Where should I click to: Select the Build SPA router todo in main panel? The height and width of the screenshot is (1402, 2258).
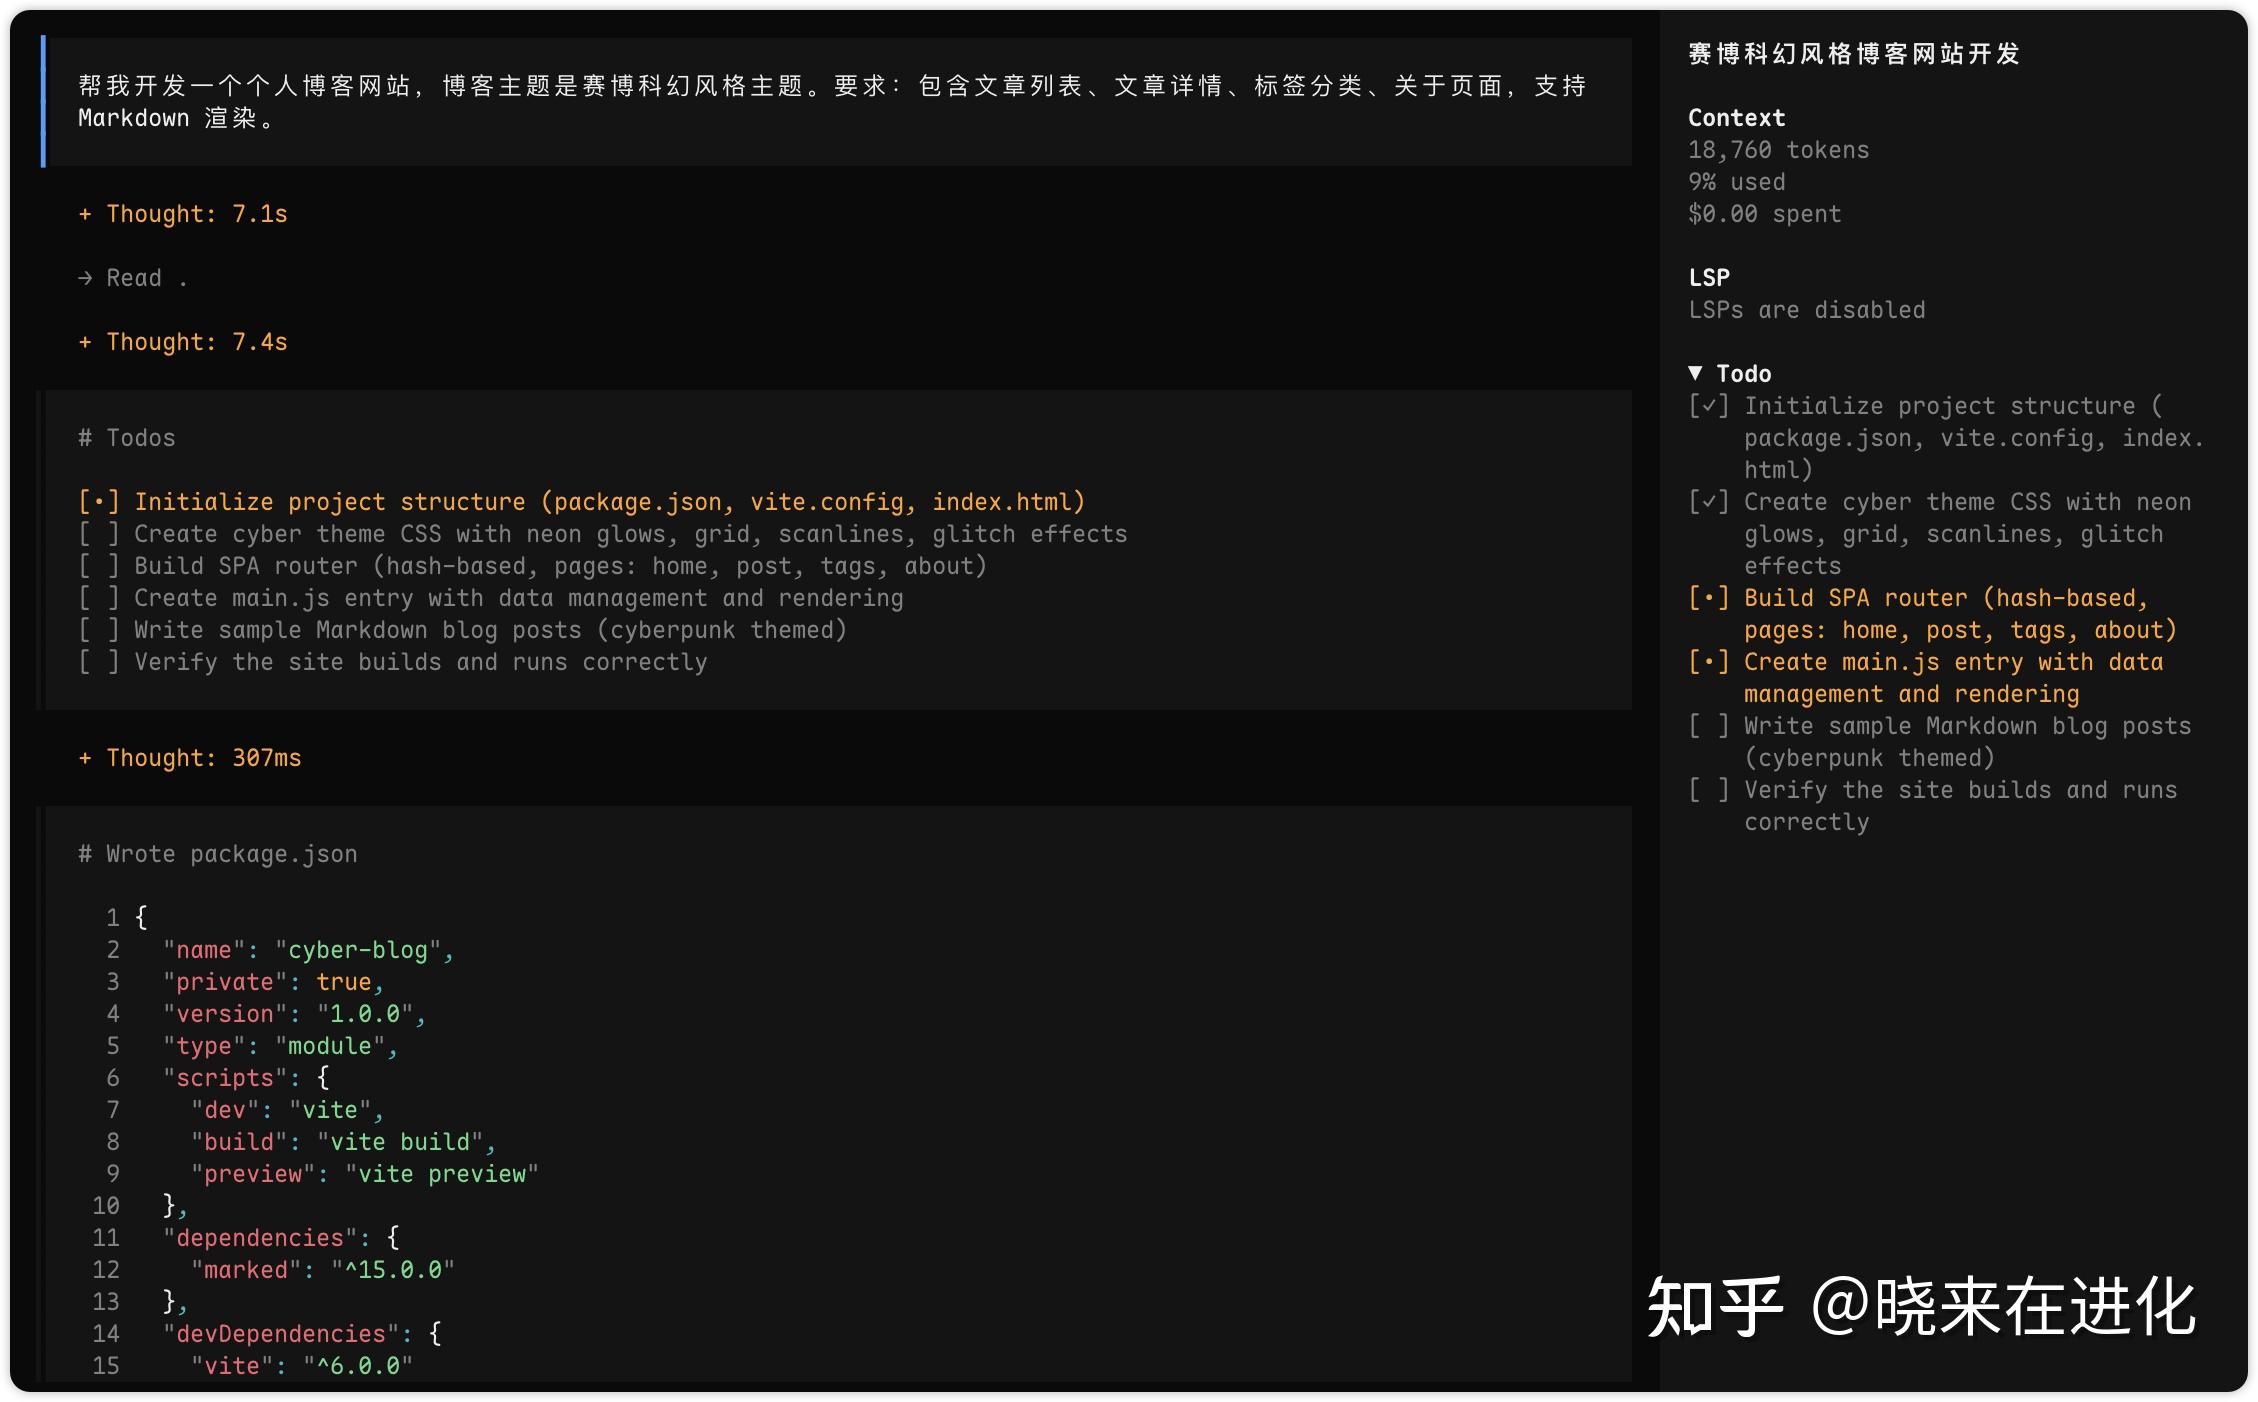[533, 566]
